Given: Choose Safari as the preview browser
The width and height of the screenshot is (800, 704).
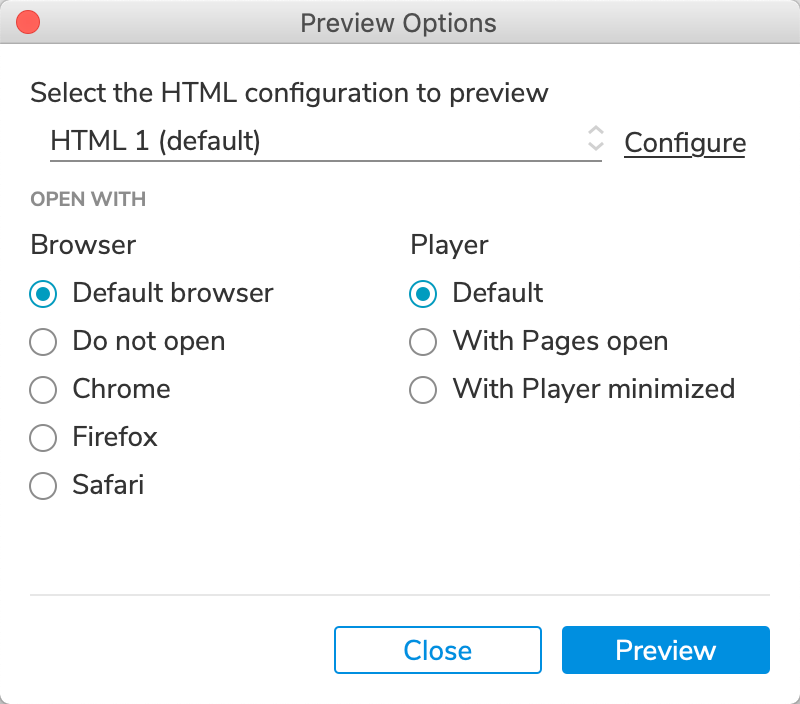Looking at the screenshot, I should point(43,486).
